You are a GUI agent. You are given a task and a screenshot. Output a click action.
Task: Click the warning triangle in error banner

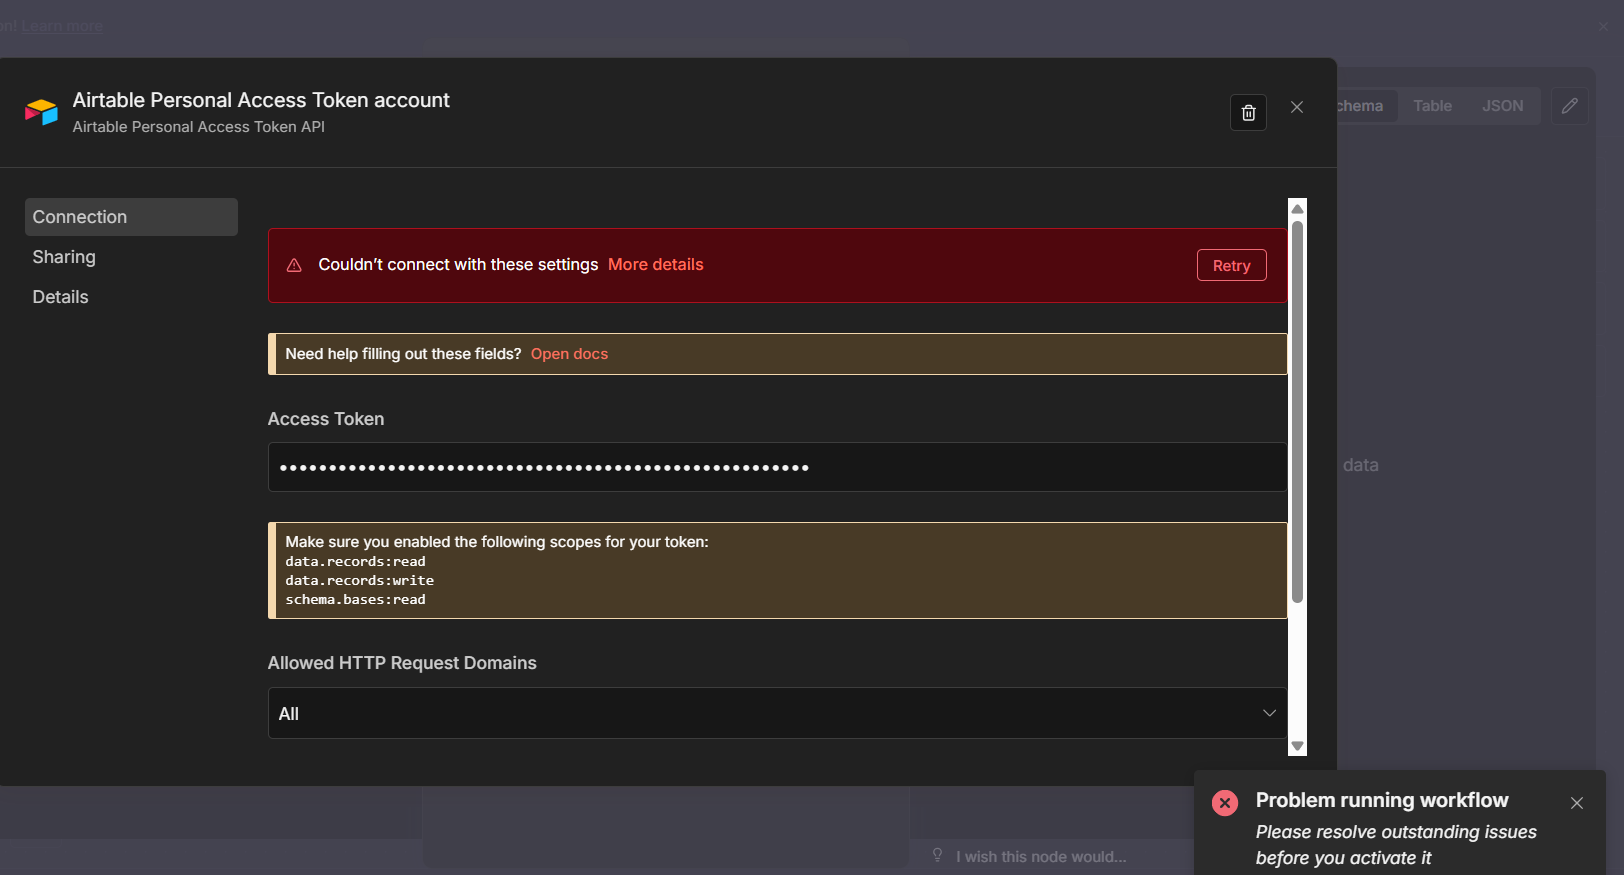click(x=294, y=265)
